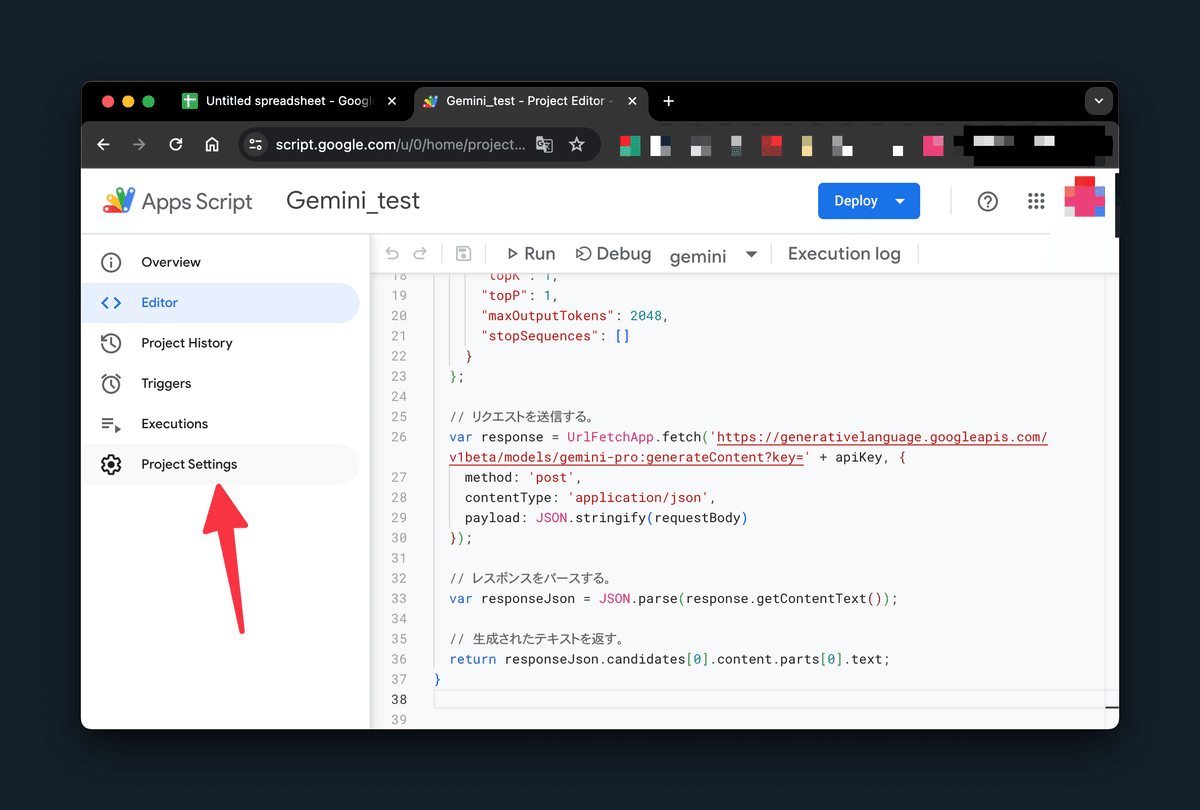Click the translate page icon
1200x810 pixels.
click(x=544, y=144)
